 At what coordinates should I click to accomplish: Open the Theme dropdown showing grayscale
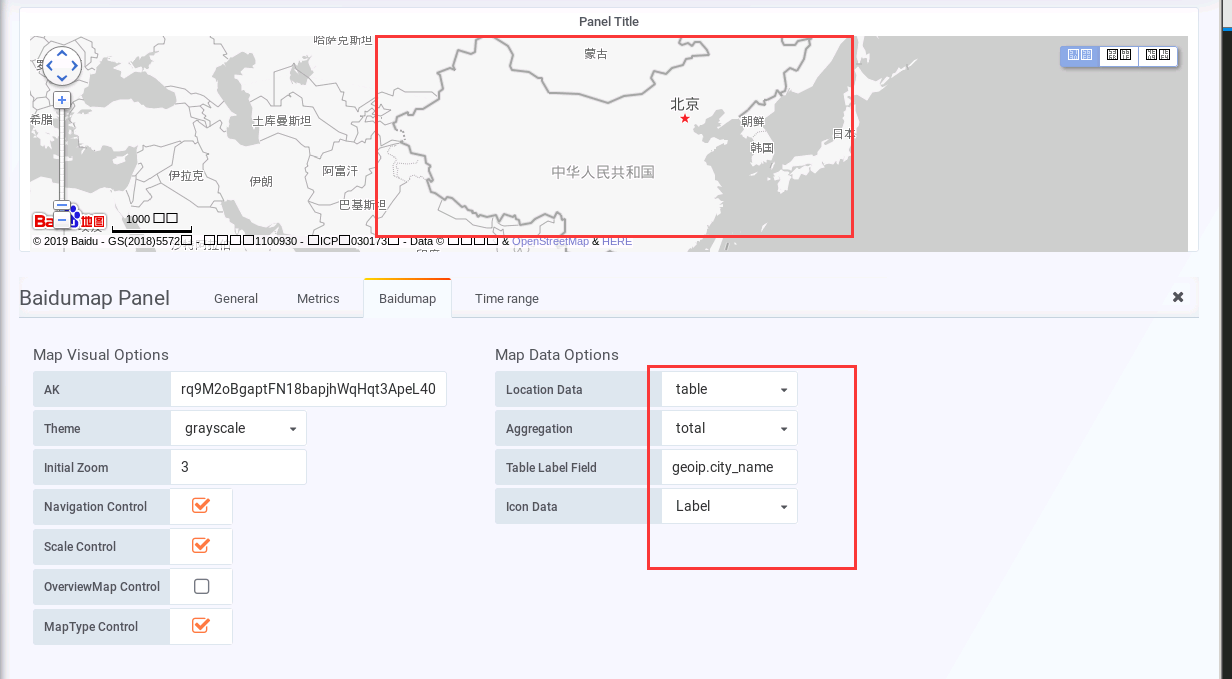238,427
